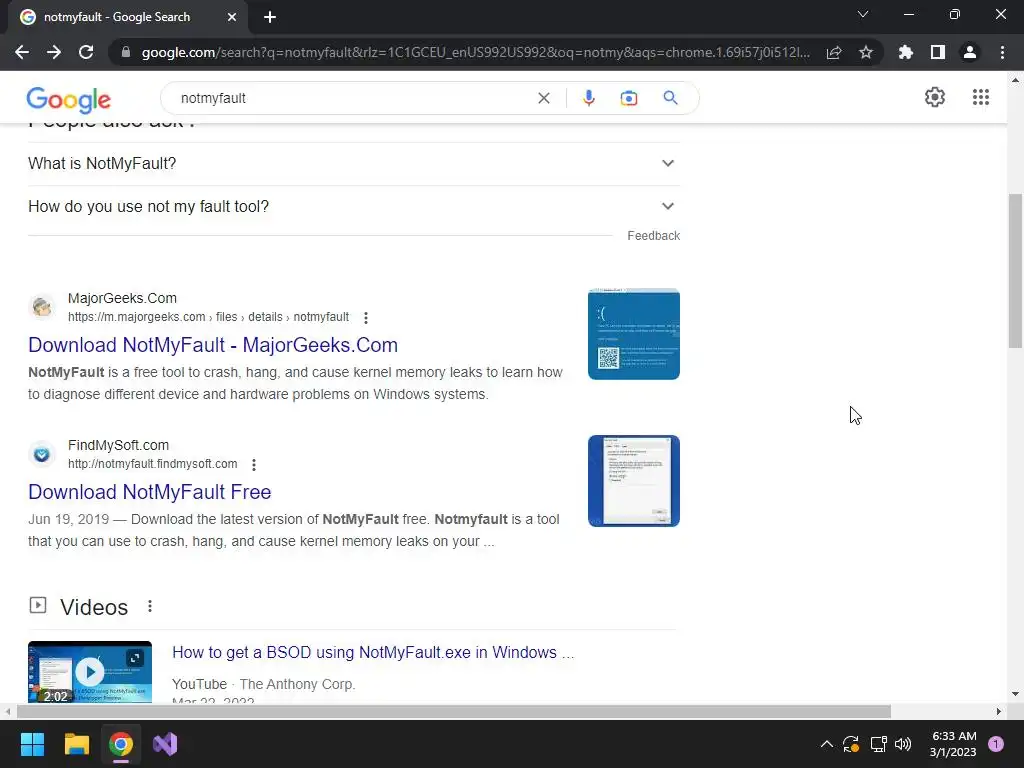Focus the notmyfault search field

pos(353,98)
